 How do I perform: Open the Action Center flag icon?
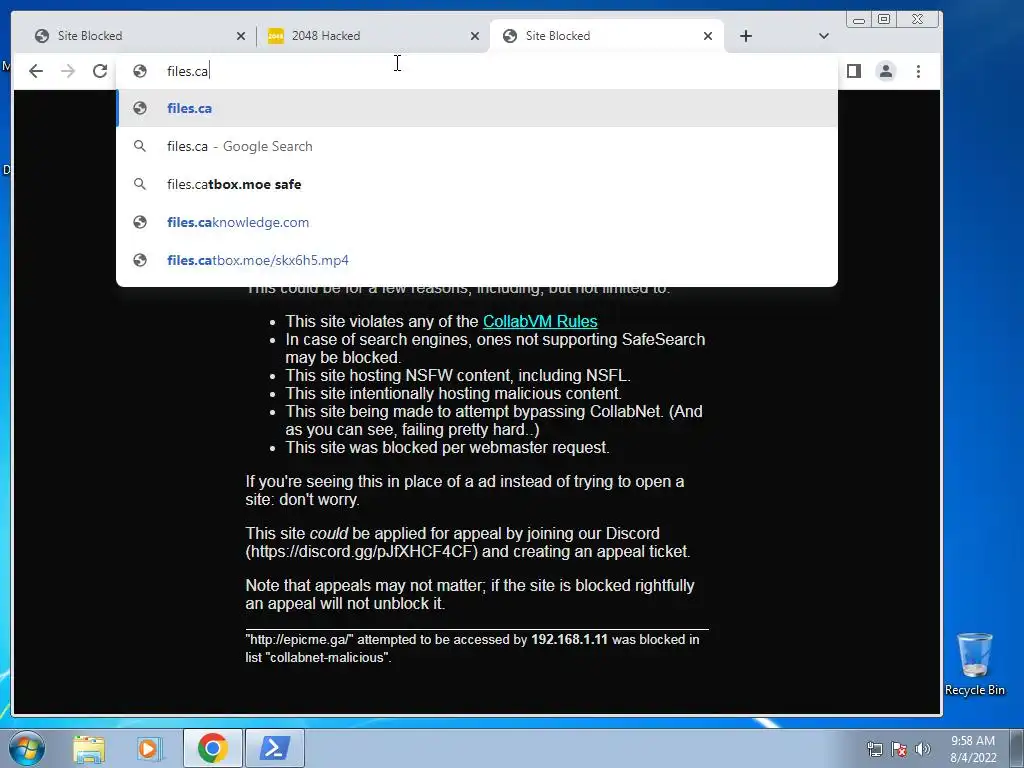click(899, 749)
